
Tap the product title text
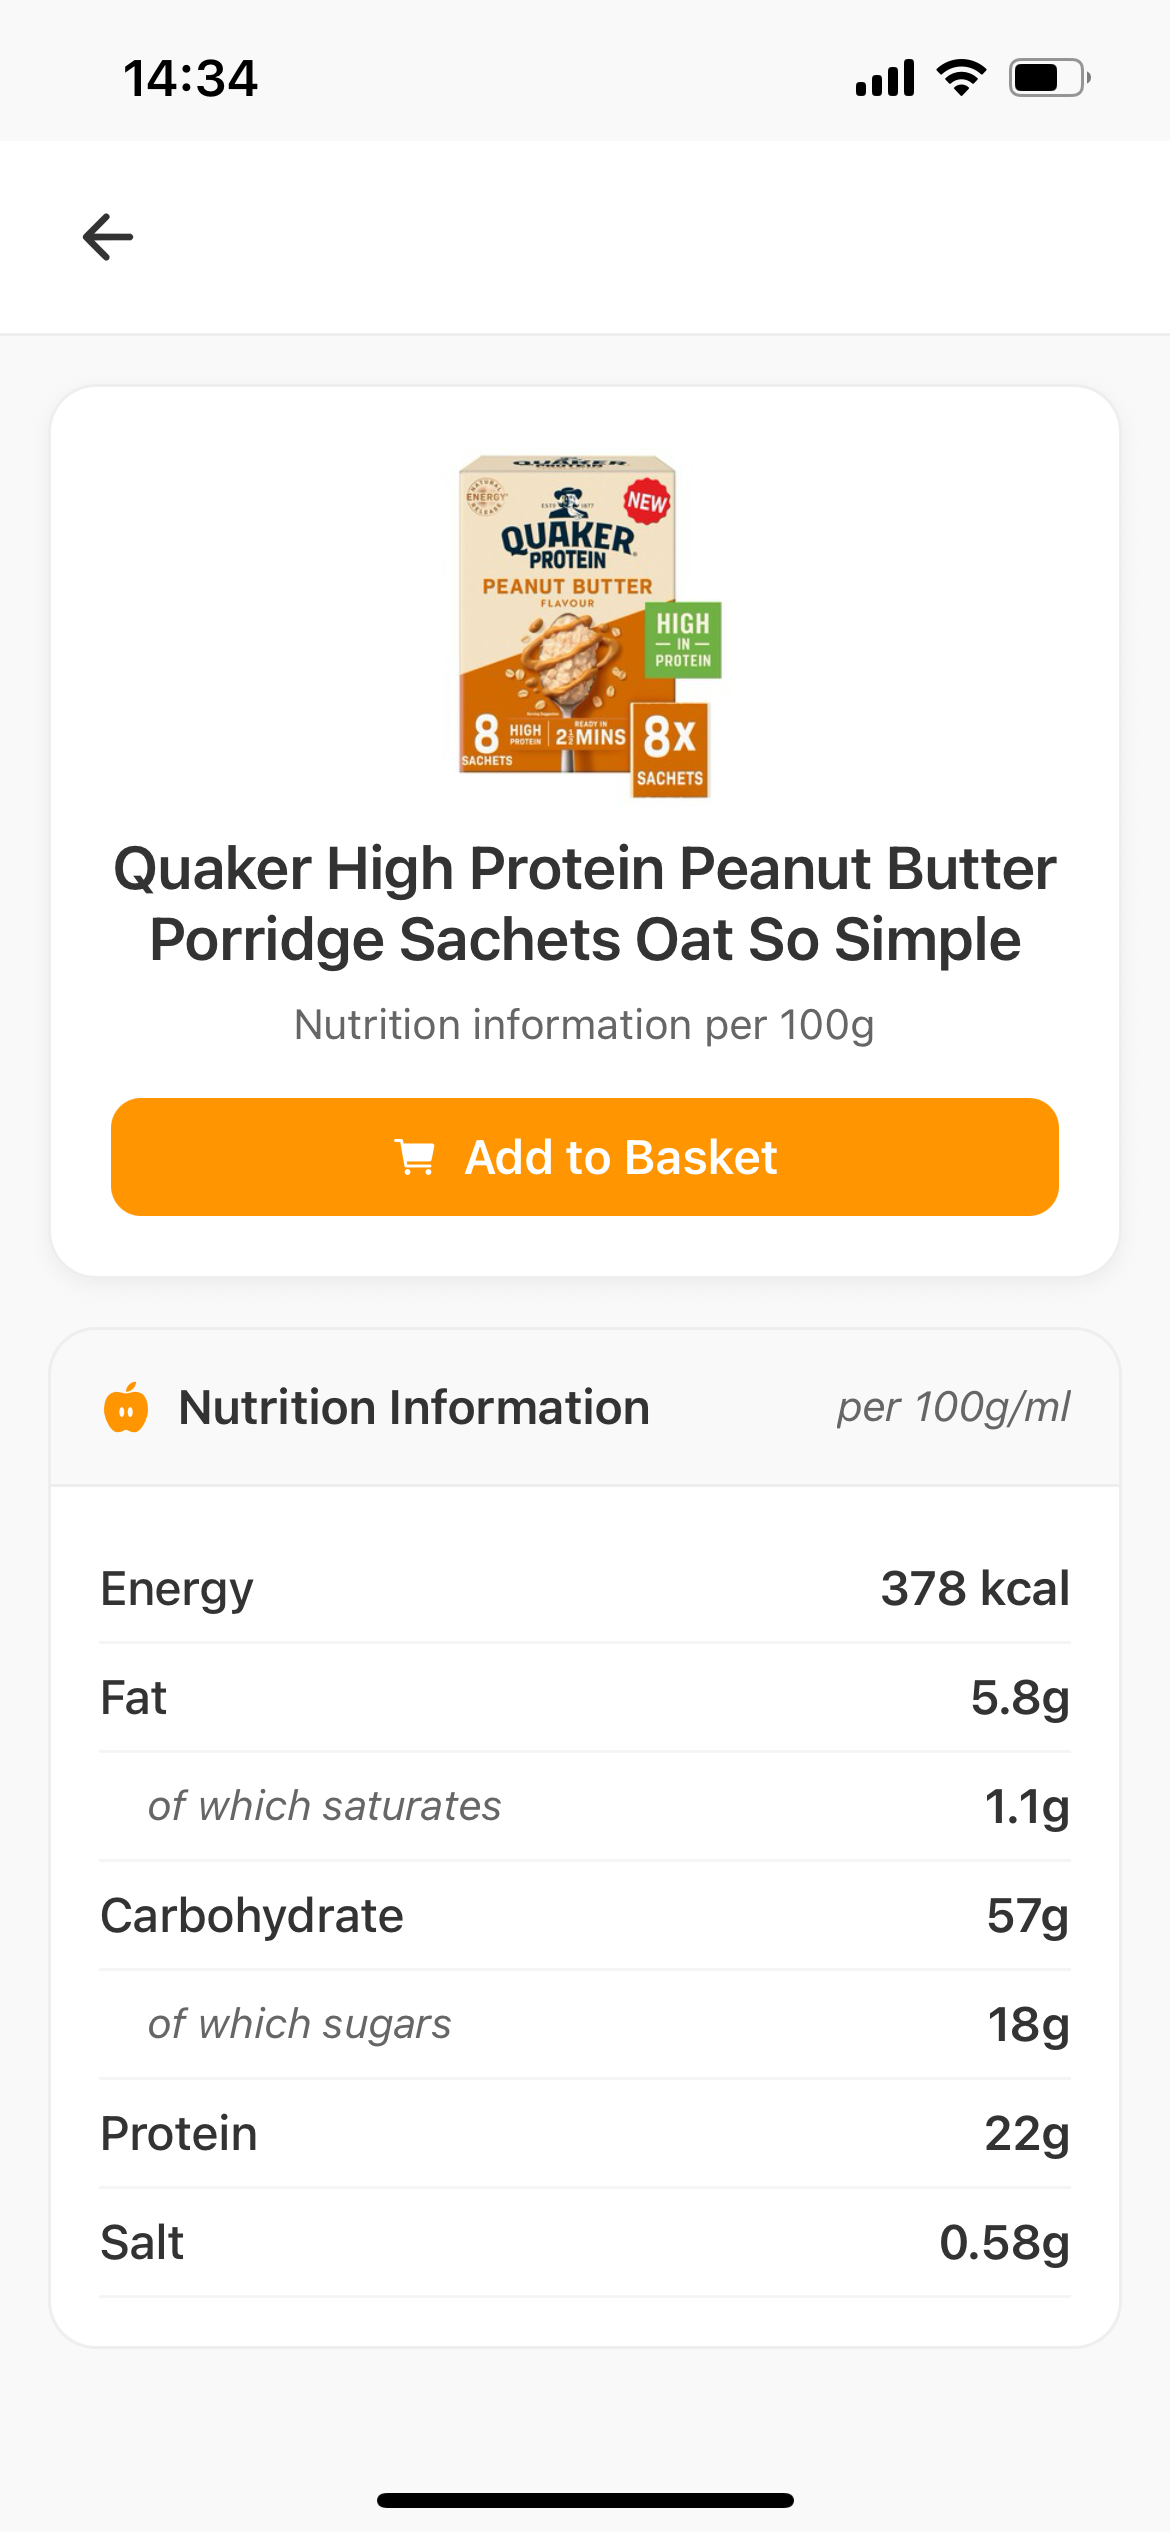(x=585, y=904)
